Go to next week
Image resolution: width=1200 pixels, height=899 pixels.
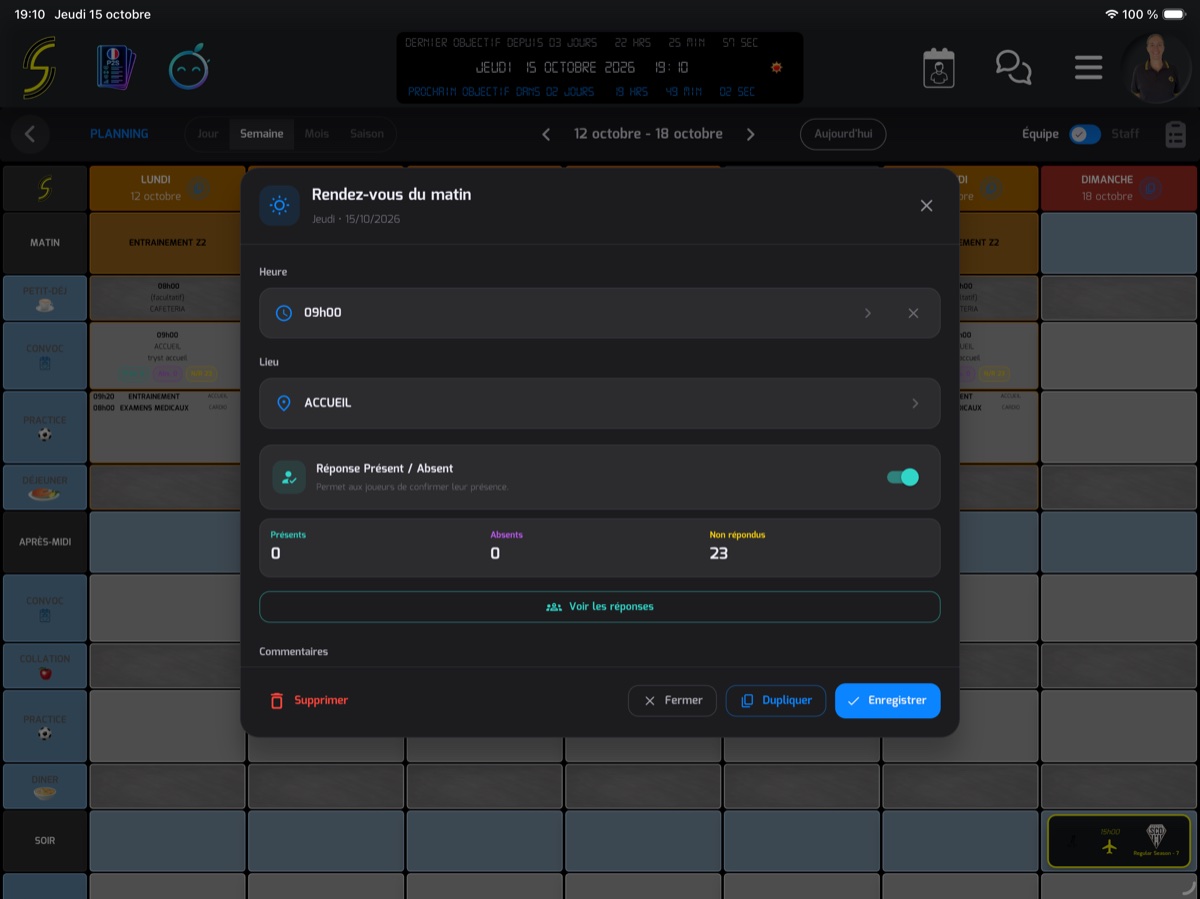coord(751,134)
